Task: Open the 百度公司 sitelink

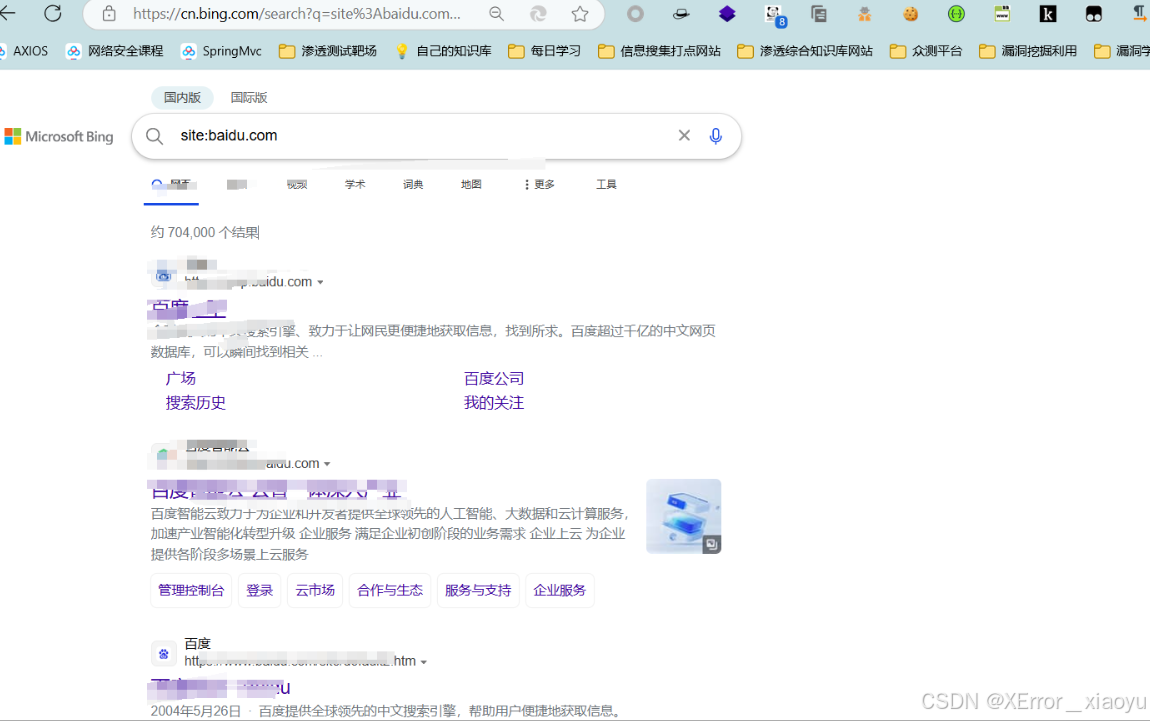Action: [494, 378]
